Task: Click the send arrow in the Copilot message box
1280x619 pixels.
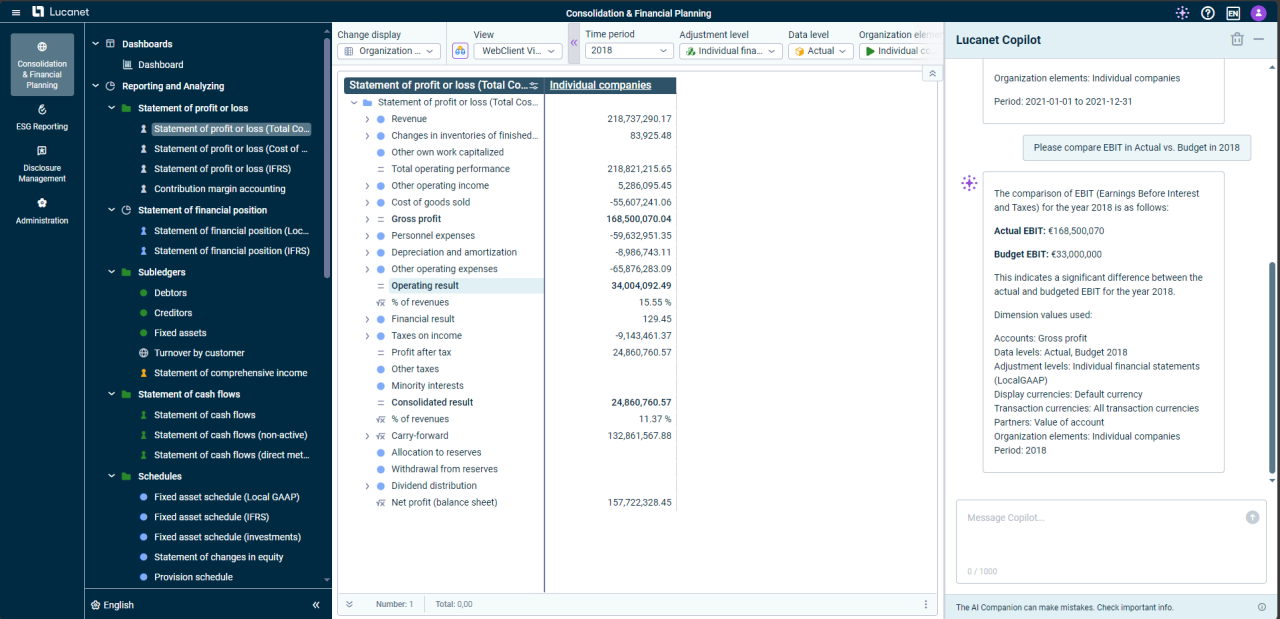Action: (x=1252, y=516)
